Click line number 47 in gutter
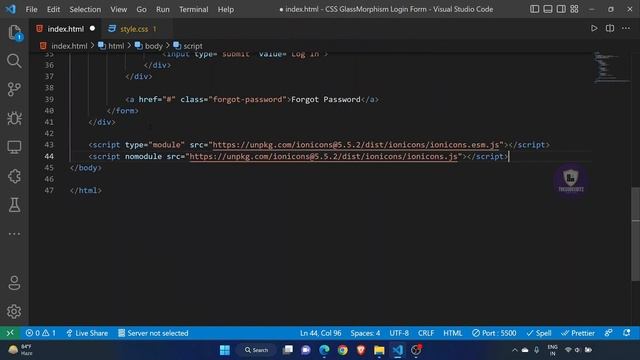Viewport: 640px width, 360px height. [x=49, y=191]
